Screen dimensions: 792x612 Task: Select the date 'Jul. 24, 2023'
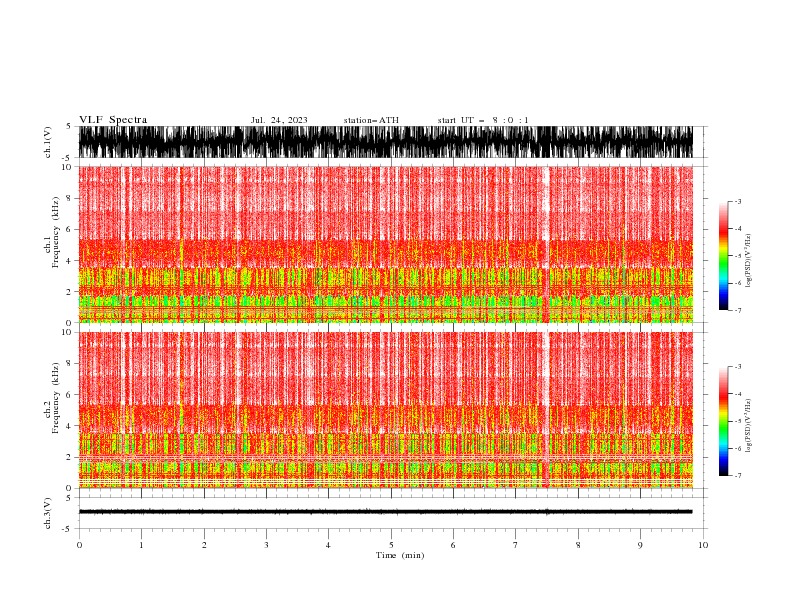[279, 120]
